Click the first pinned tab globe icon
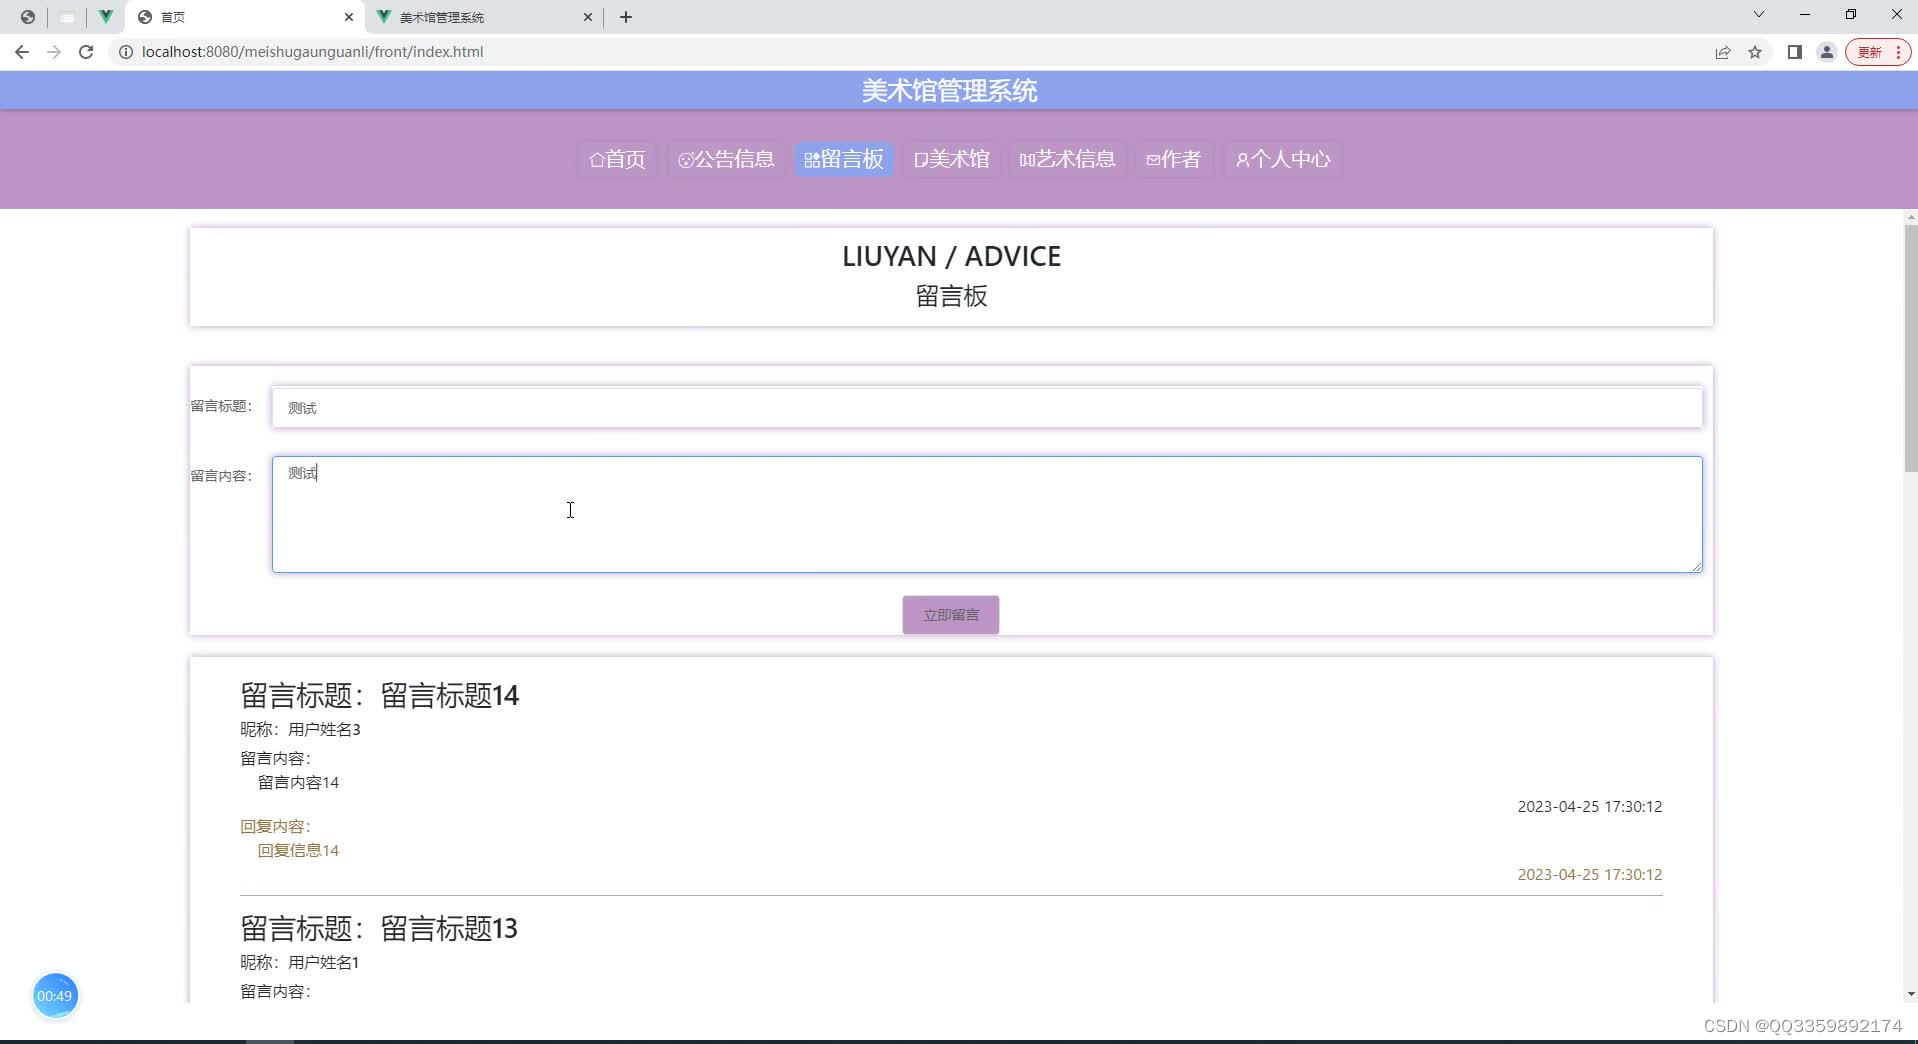The image size is (1918, 1044). pyautogui.click(x=28, y=17)
